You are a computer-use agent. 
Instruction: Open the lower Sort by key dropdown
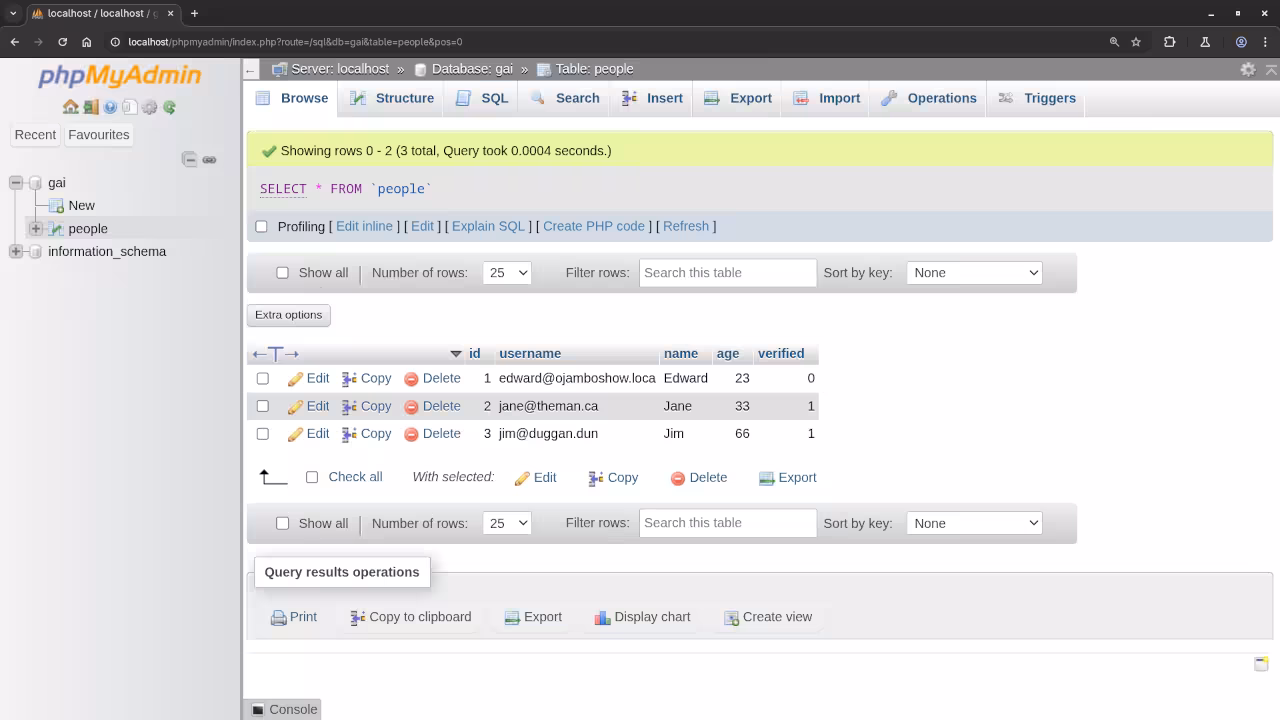pyautogui.click(x=974, y=523)
